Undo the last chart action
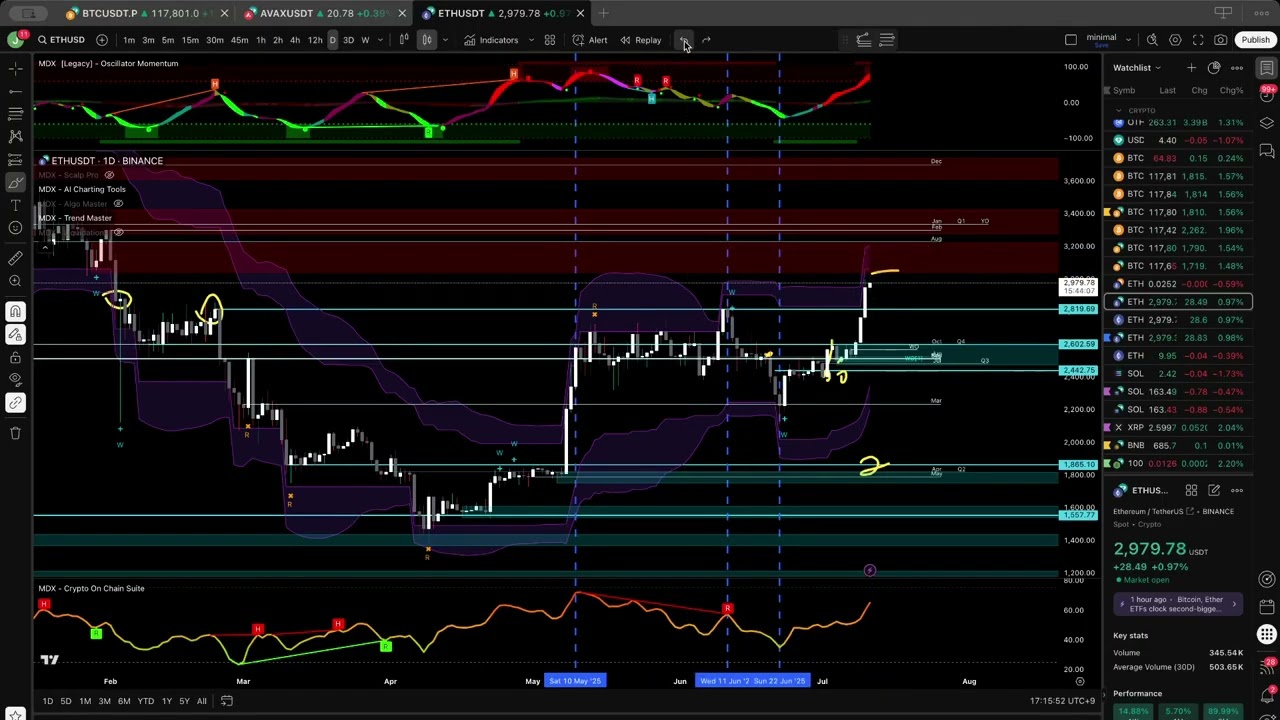1280x720 pixels. coord(684,40)
